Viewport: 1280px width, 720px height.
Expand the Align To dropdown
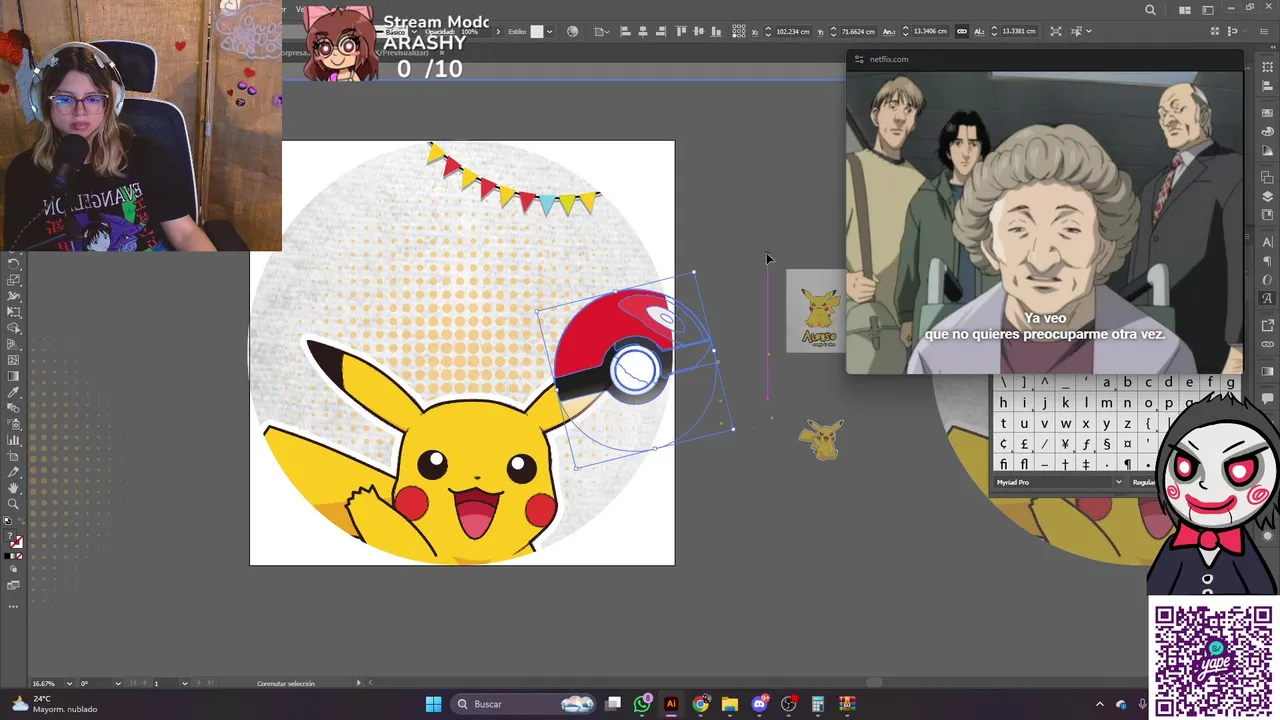coord(602,31)
